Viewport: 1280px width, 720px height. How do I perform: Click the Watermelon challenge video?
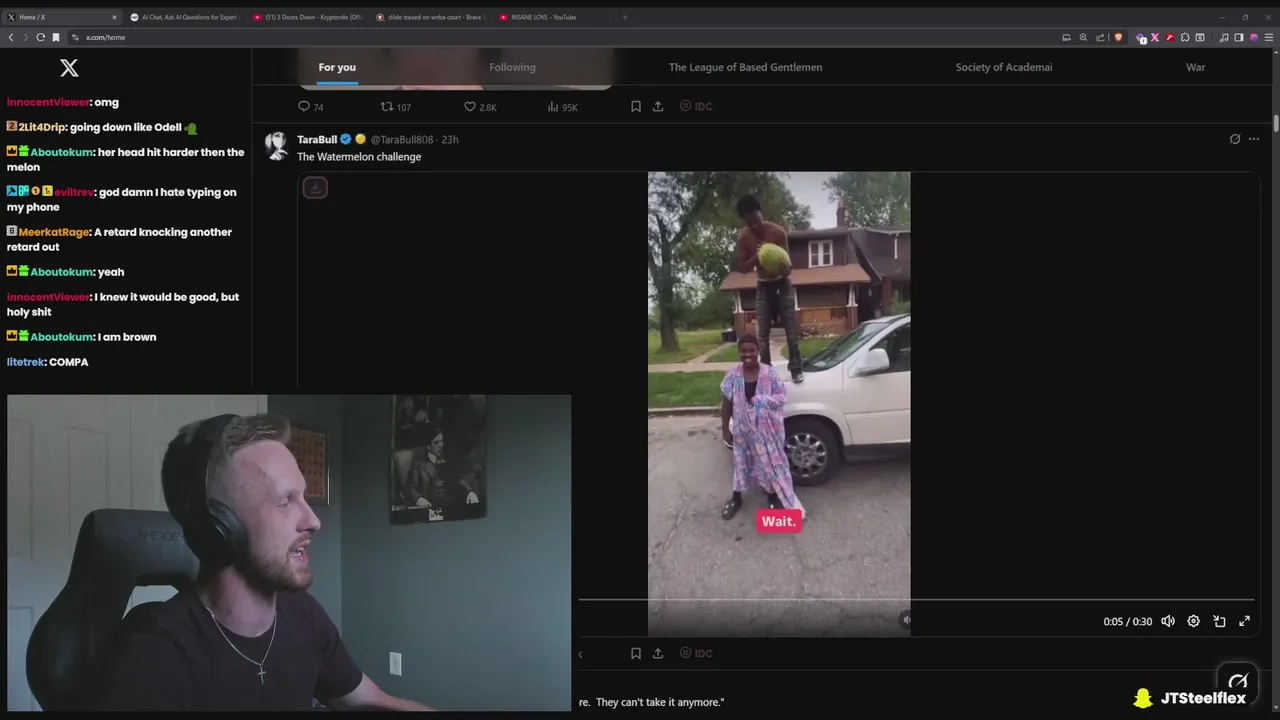pyautogui.click(x=779, y=404)
